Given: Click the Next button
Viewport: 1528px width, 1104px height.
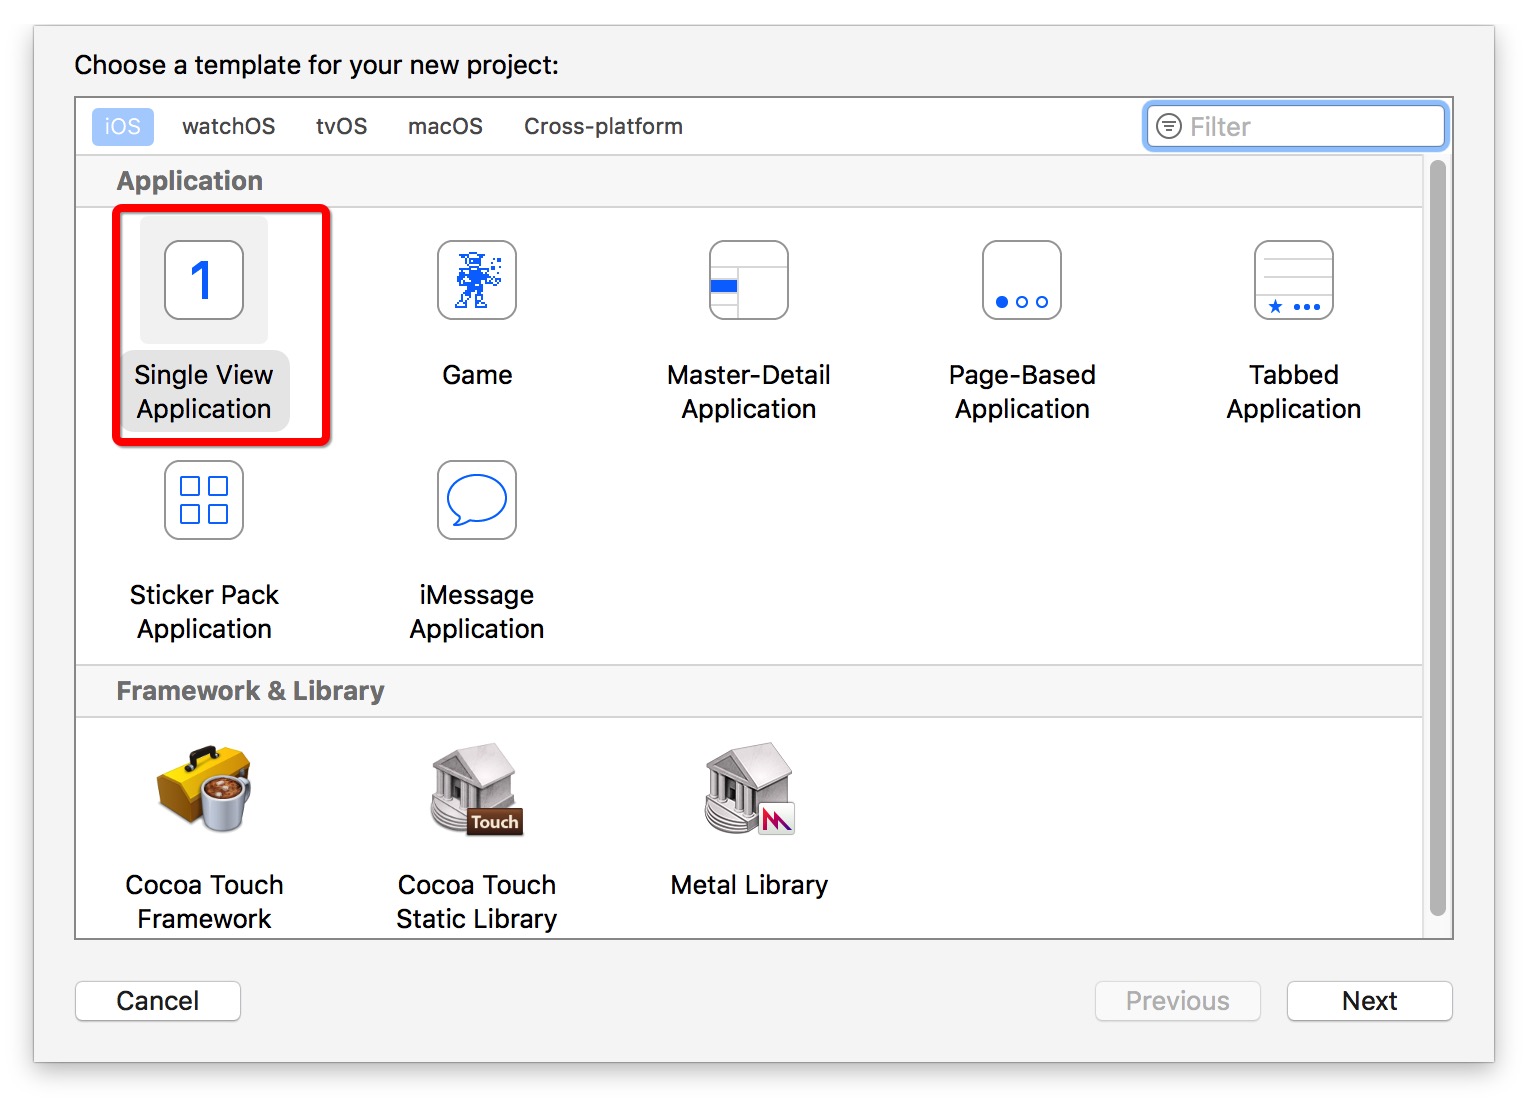Looking at the screenshot, I should [1370, 1001].
